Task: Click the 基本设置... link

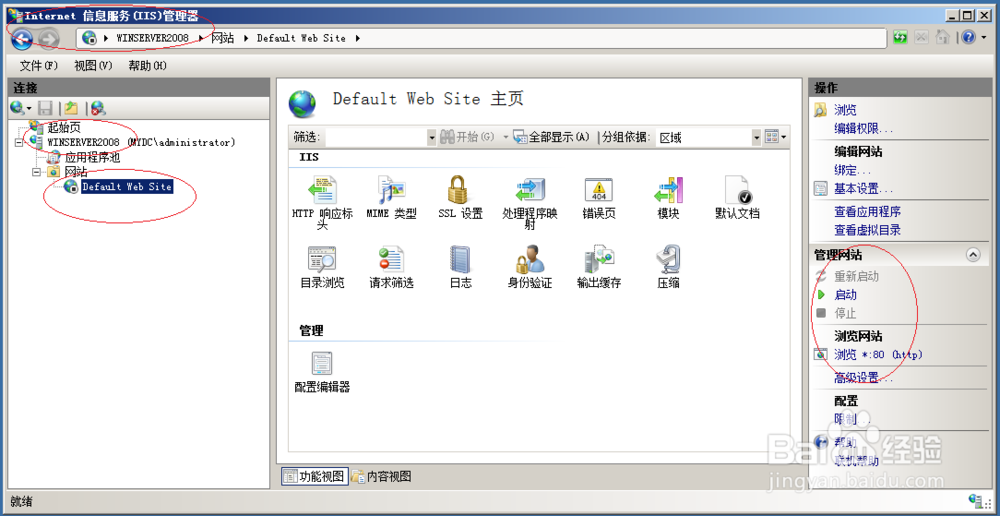Action: pos(864,189)
